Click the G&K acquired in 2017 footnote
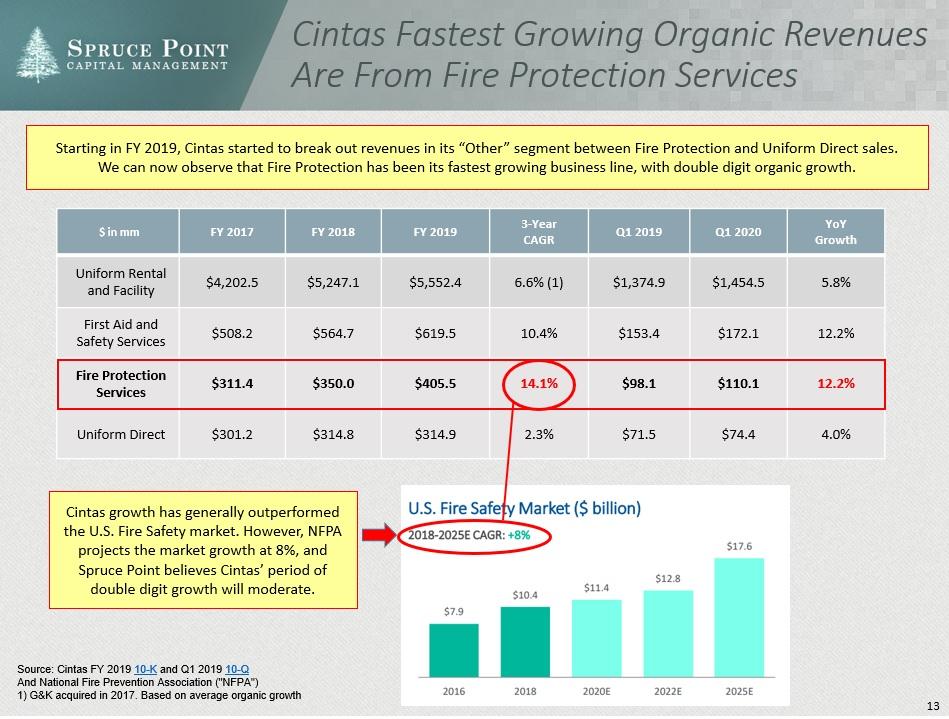 (159, 695)
